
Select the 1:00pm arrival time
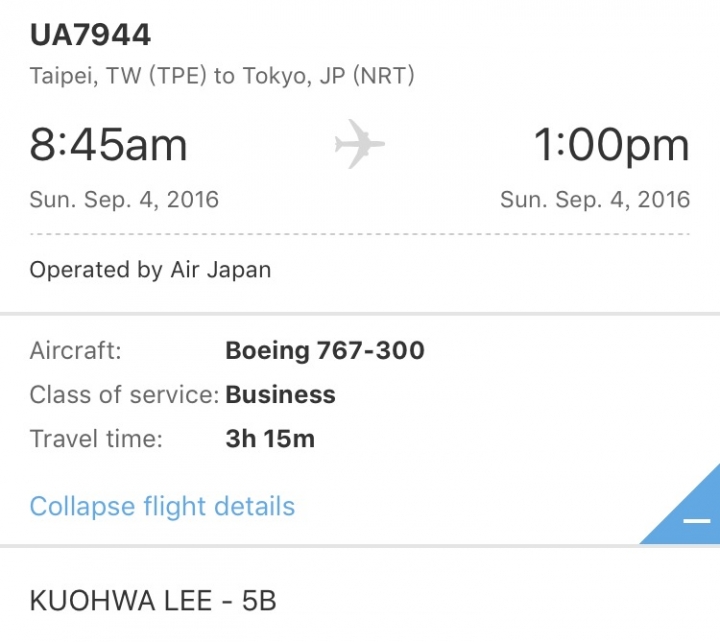click(612, 145)
